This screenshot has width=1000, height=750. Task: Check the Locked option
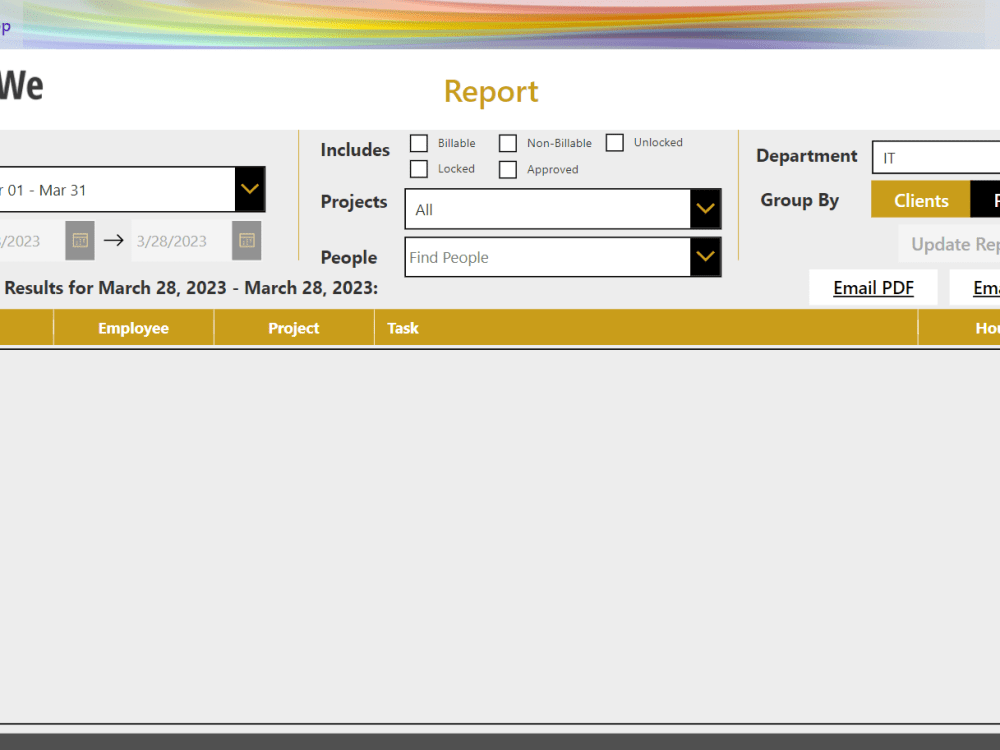[x=418, y=169]
